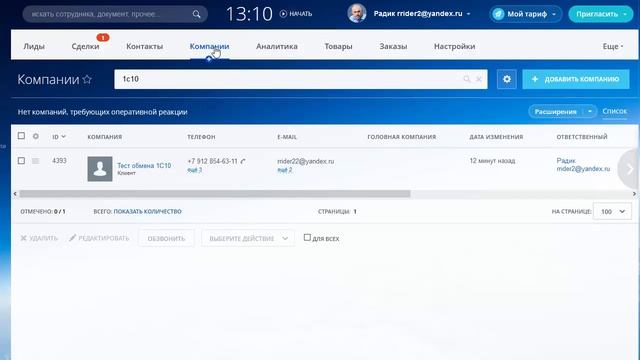This screenshot has width=640, height=360.
Task: Click the ПОКАЗАТЬ КОЛИЧЕСТВО link
Action: 147,211
